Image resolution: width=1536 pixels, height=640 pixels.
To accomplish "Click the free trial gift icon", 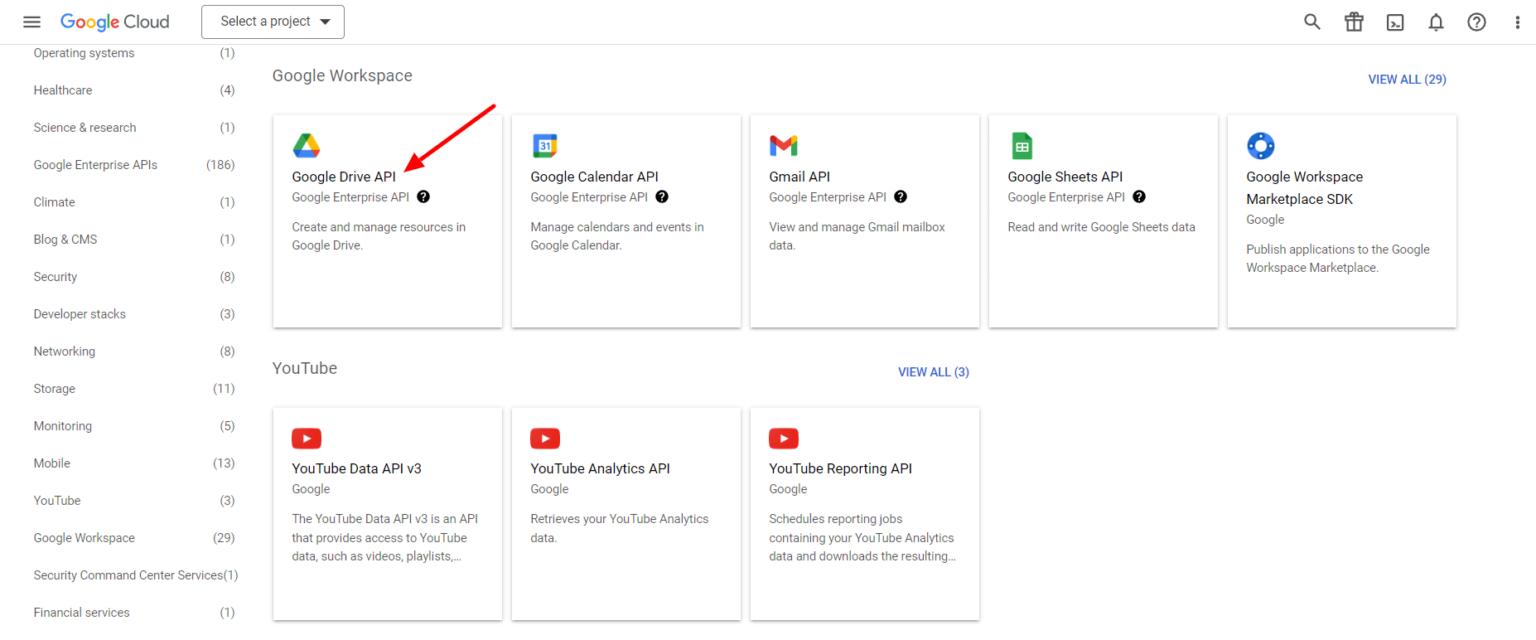I will click(x=1353, y=21).
